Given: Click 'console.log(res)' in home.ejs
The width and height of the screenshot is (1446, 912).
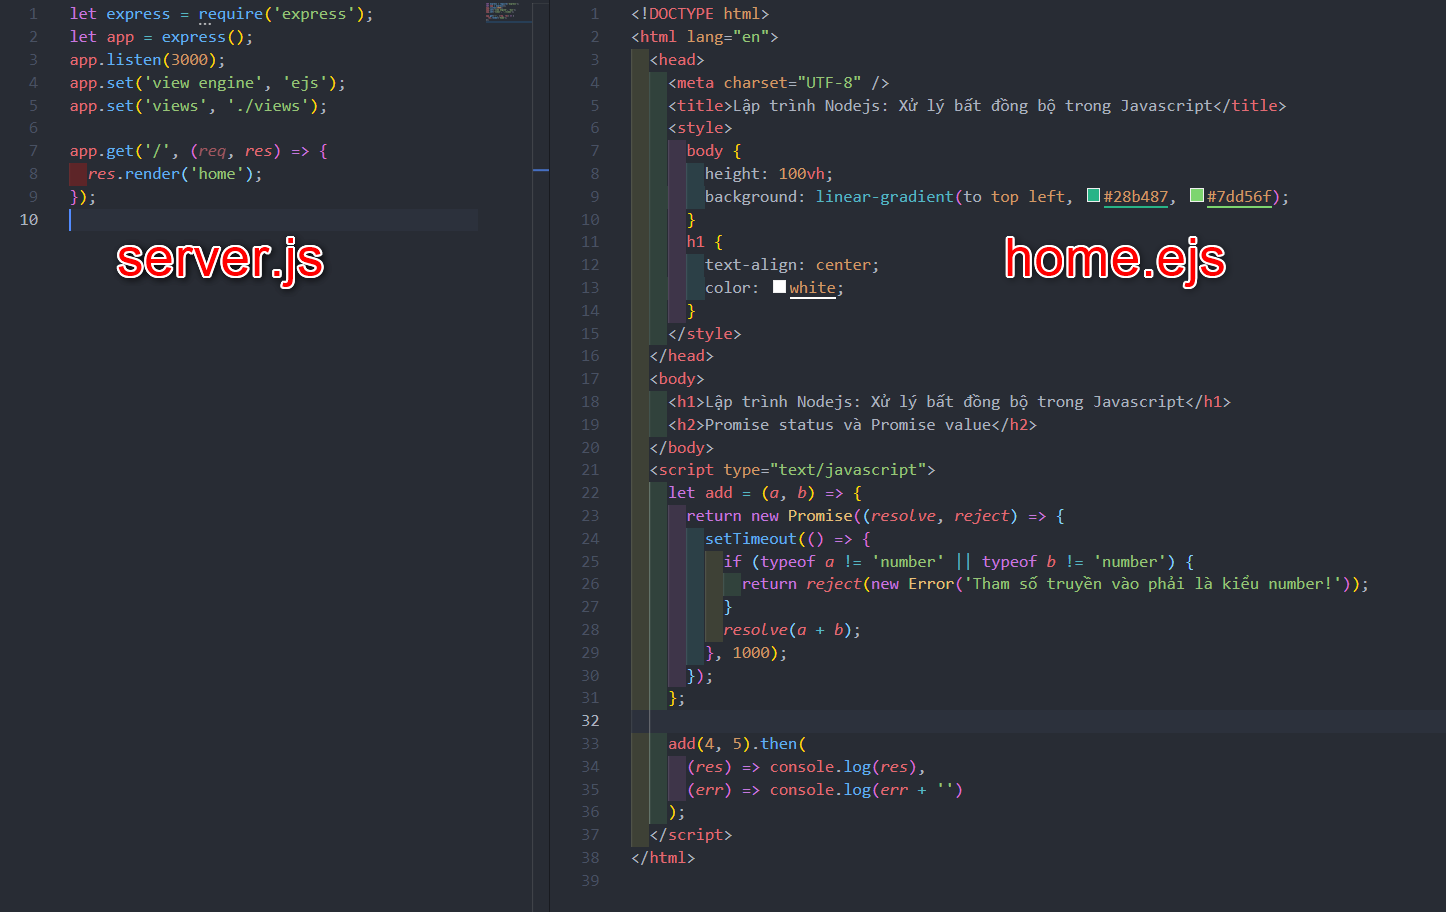Looking at the screenshot, I should [843, 767].
